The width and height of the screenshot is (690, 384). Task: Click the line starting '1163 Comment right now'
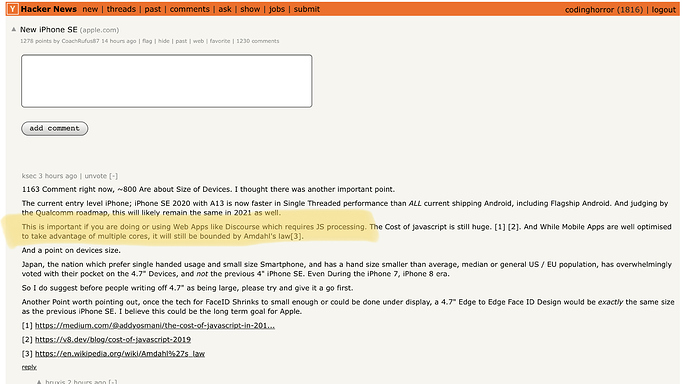(208, 189)
